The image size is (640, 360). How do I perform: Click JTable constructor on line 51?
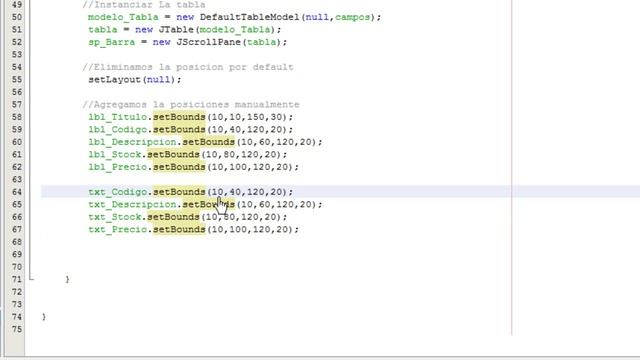[176, 29]
